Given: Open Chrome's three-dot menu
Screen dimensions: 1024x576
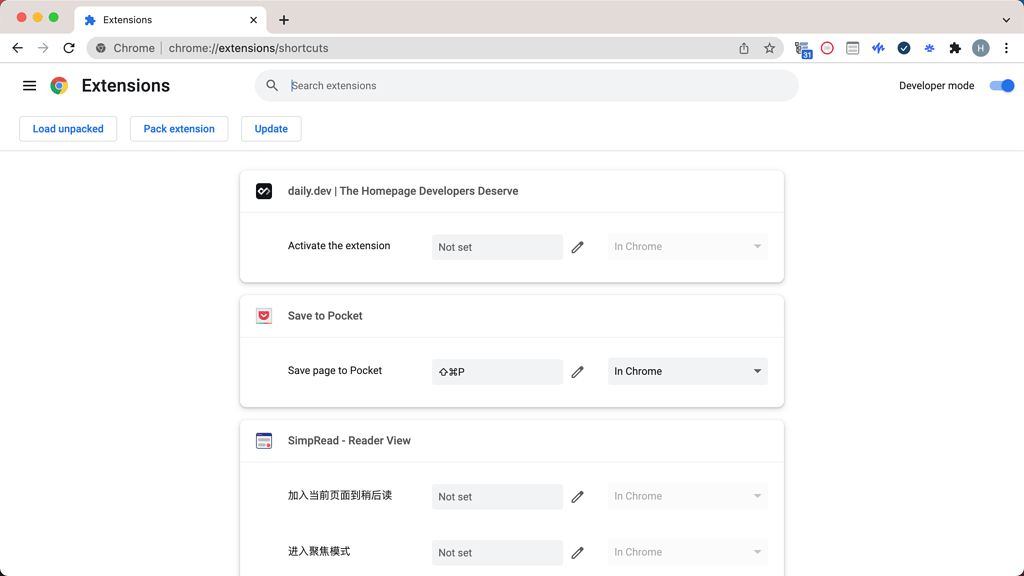Looking at the screenshot, I should click(x=1007, y=47).
